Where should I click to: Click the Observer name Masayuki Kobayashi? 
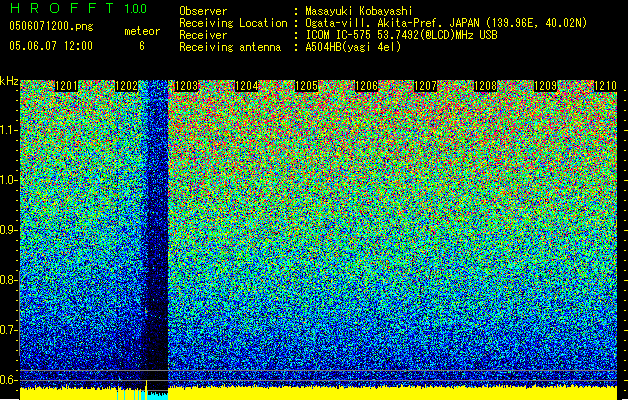pyautogui.click(x=358, y=11)
